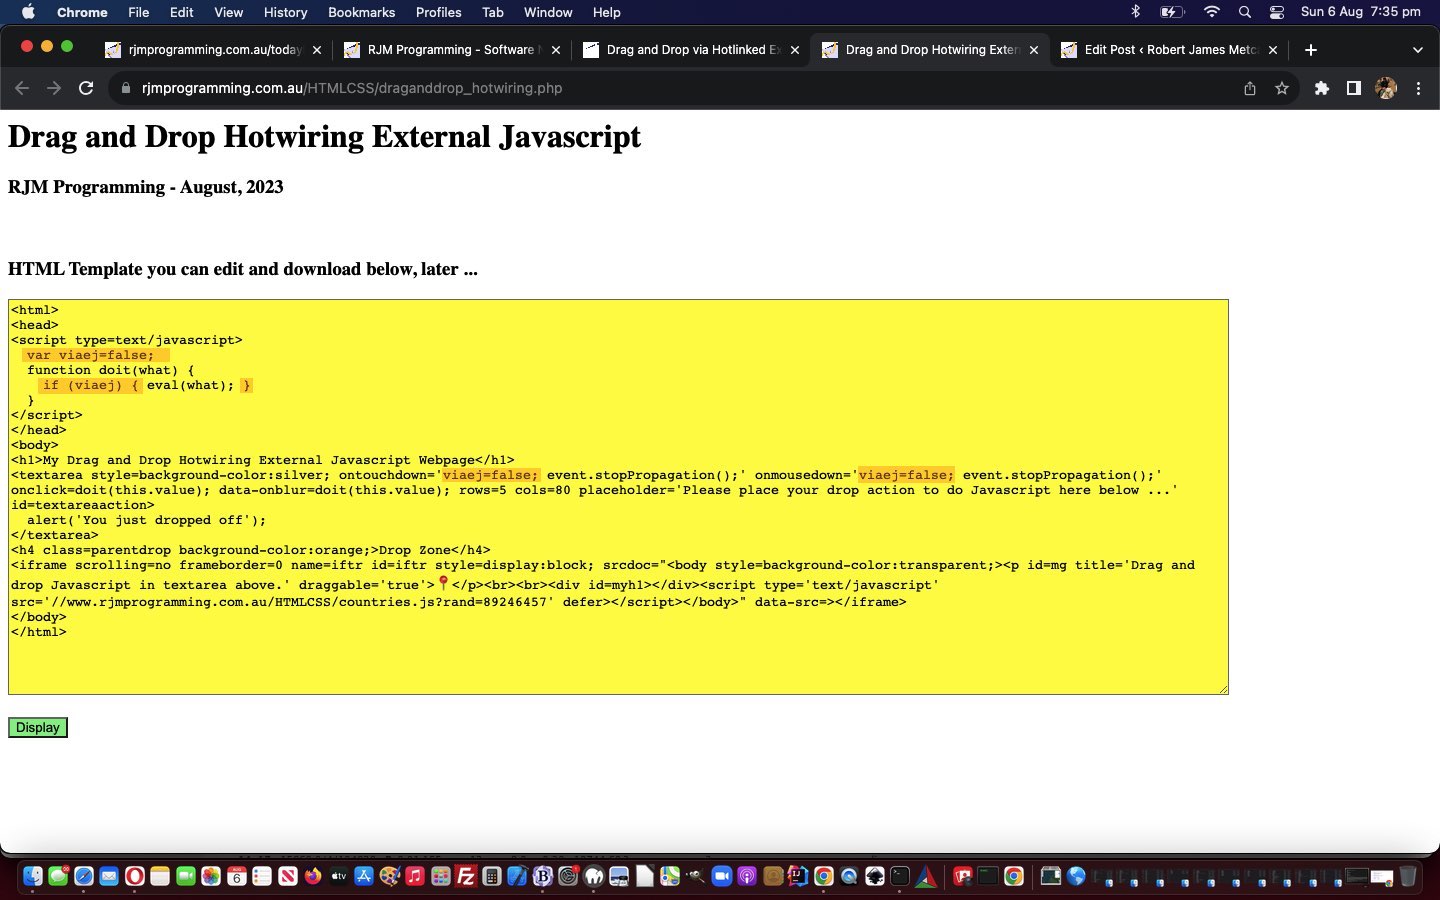Open Finder from the Dock

tap(33, 877)
